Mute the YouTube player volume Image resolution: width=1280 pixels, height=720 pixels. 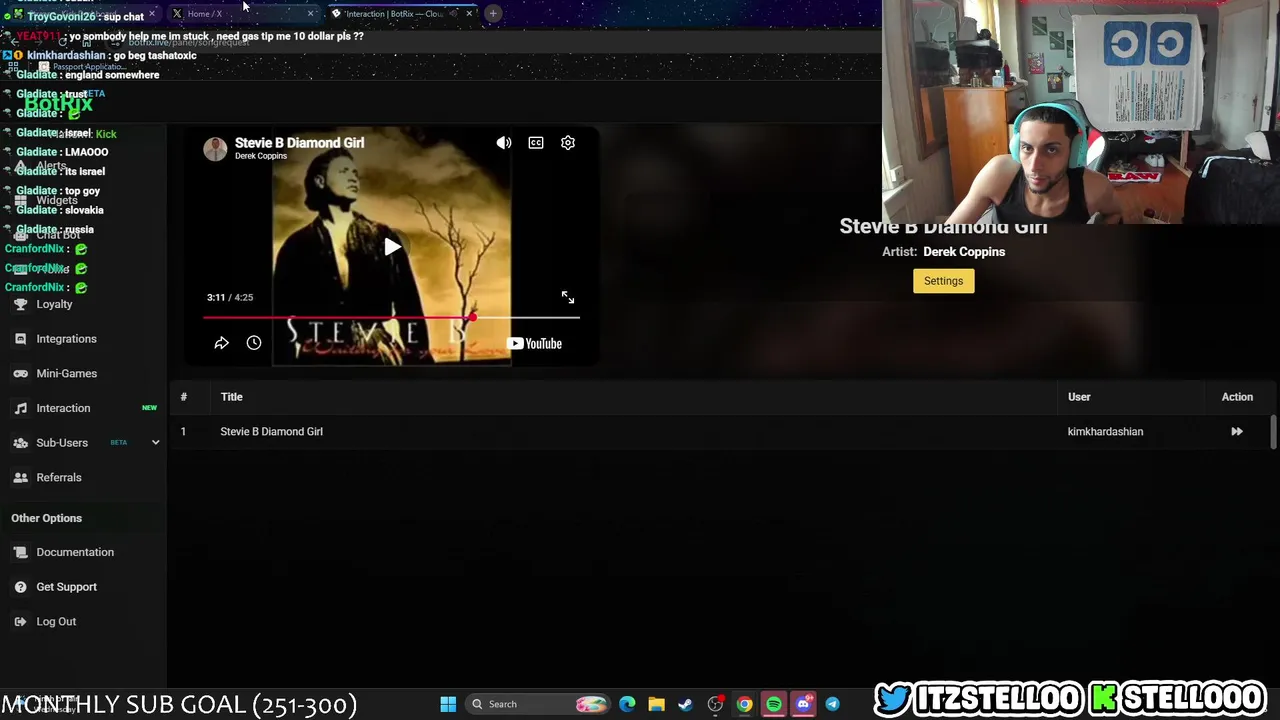pos(504,143)
